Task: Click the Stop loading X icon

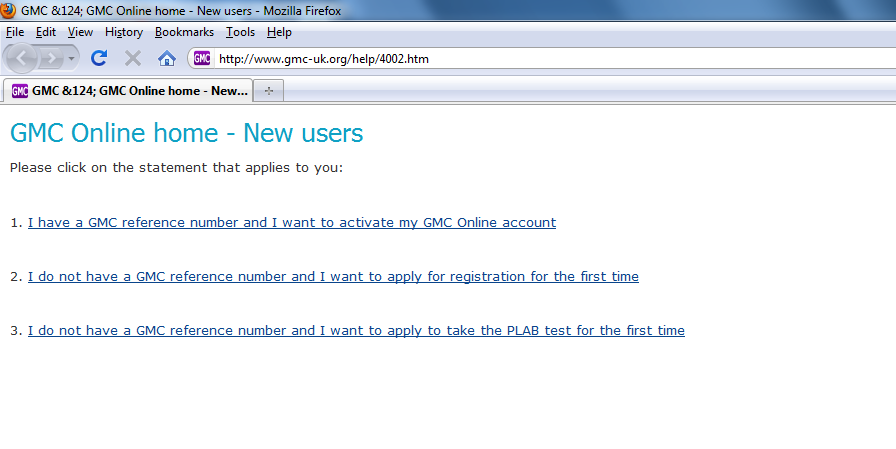Action: coord(133,58)
